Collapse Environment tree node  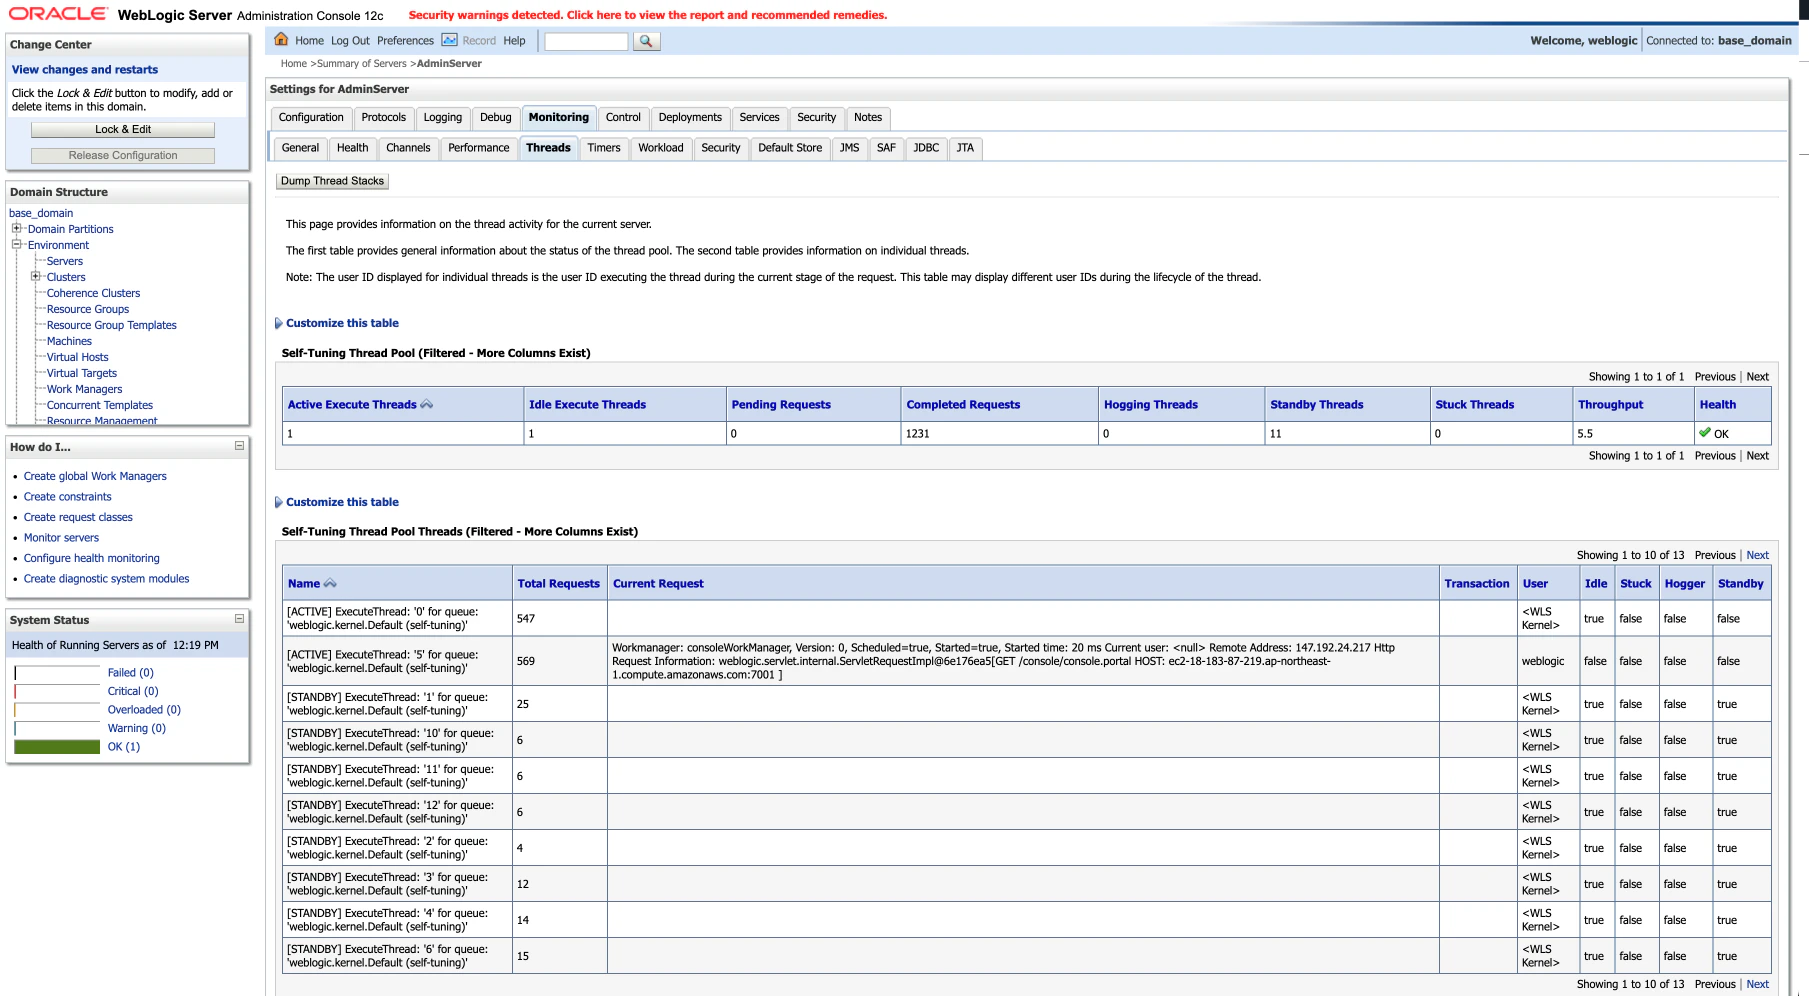16,244
